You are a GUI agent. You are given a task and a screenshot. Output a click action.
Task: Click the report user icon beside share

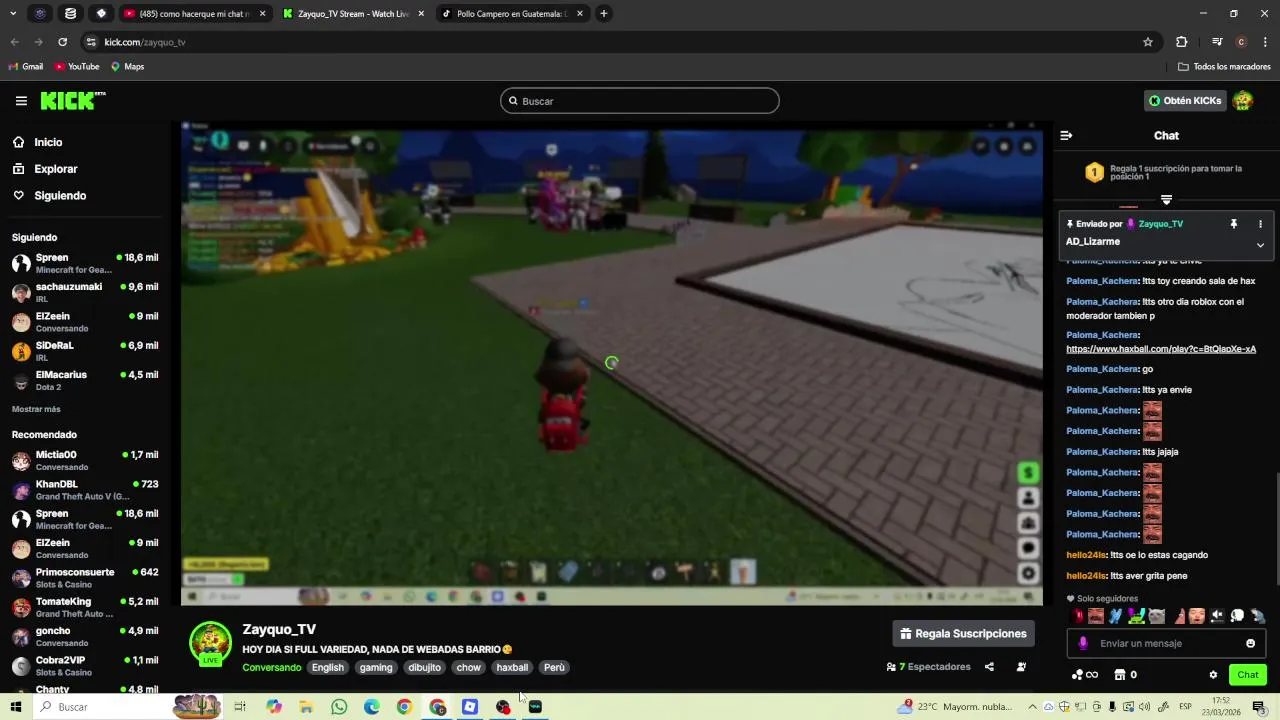[x=1021, y=667]
